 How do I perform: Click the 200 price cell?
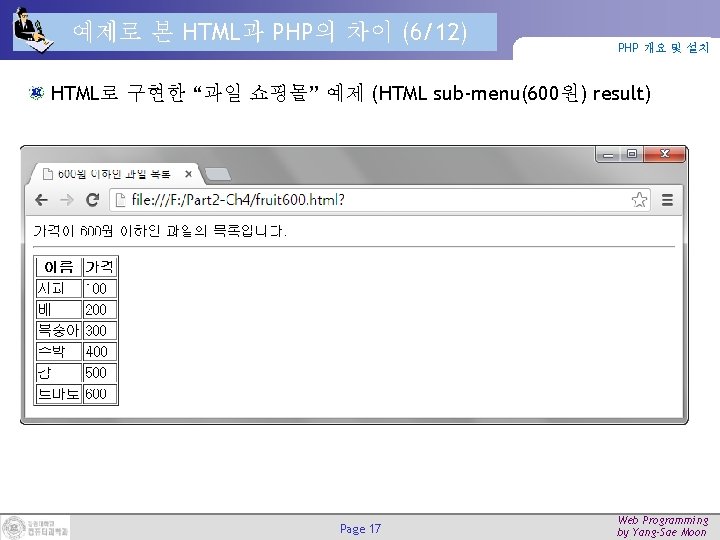coord(100,309)
